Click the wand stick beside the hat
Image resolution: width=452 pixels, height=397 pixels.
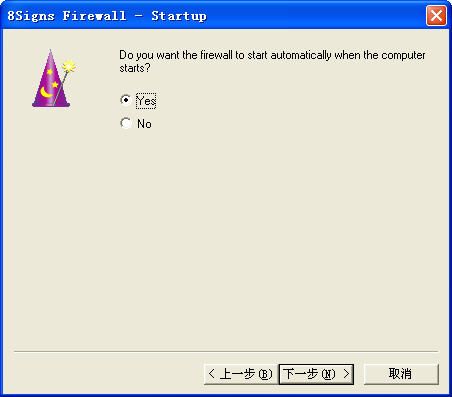coord(61,88)
